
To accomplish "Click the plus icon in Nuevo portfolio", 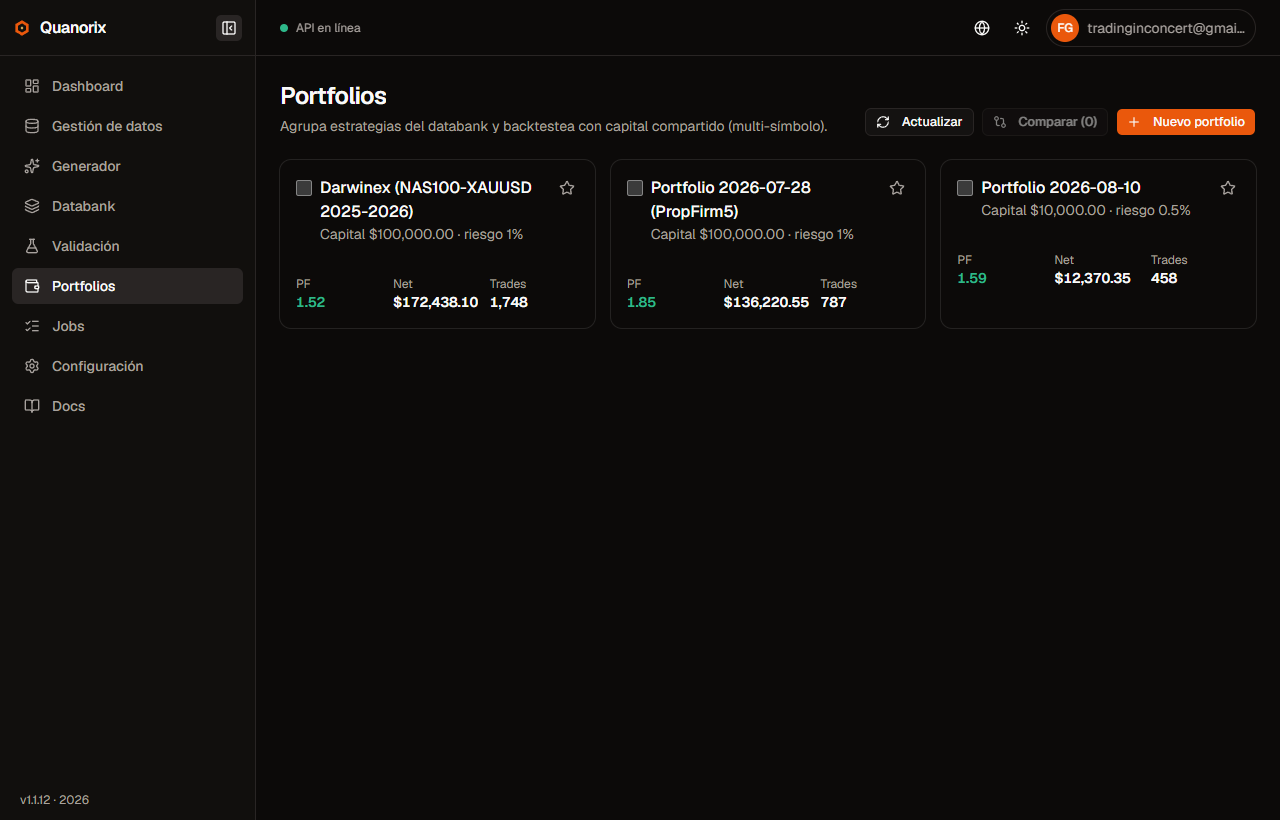I will (1134, 122).
